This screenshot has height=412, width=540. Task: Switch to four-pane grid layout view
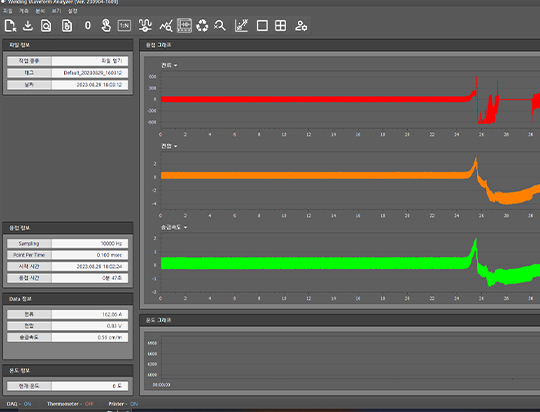coord(280,26)
